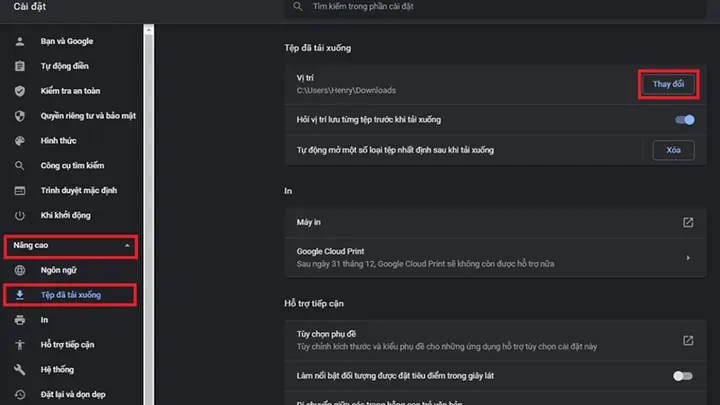
Task: Click the Xóa button
Action: [673, 150]
